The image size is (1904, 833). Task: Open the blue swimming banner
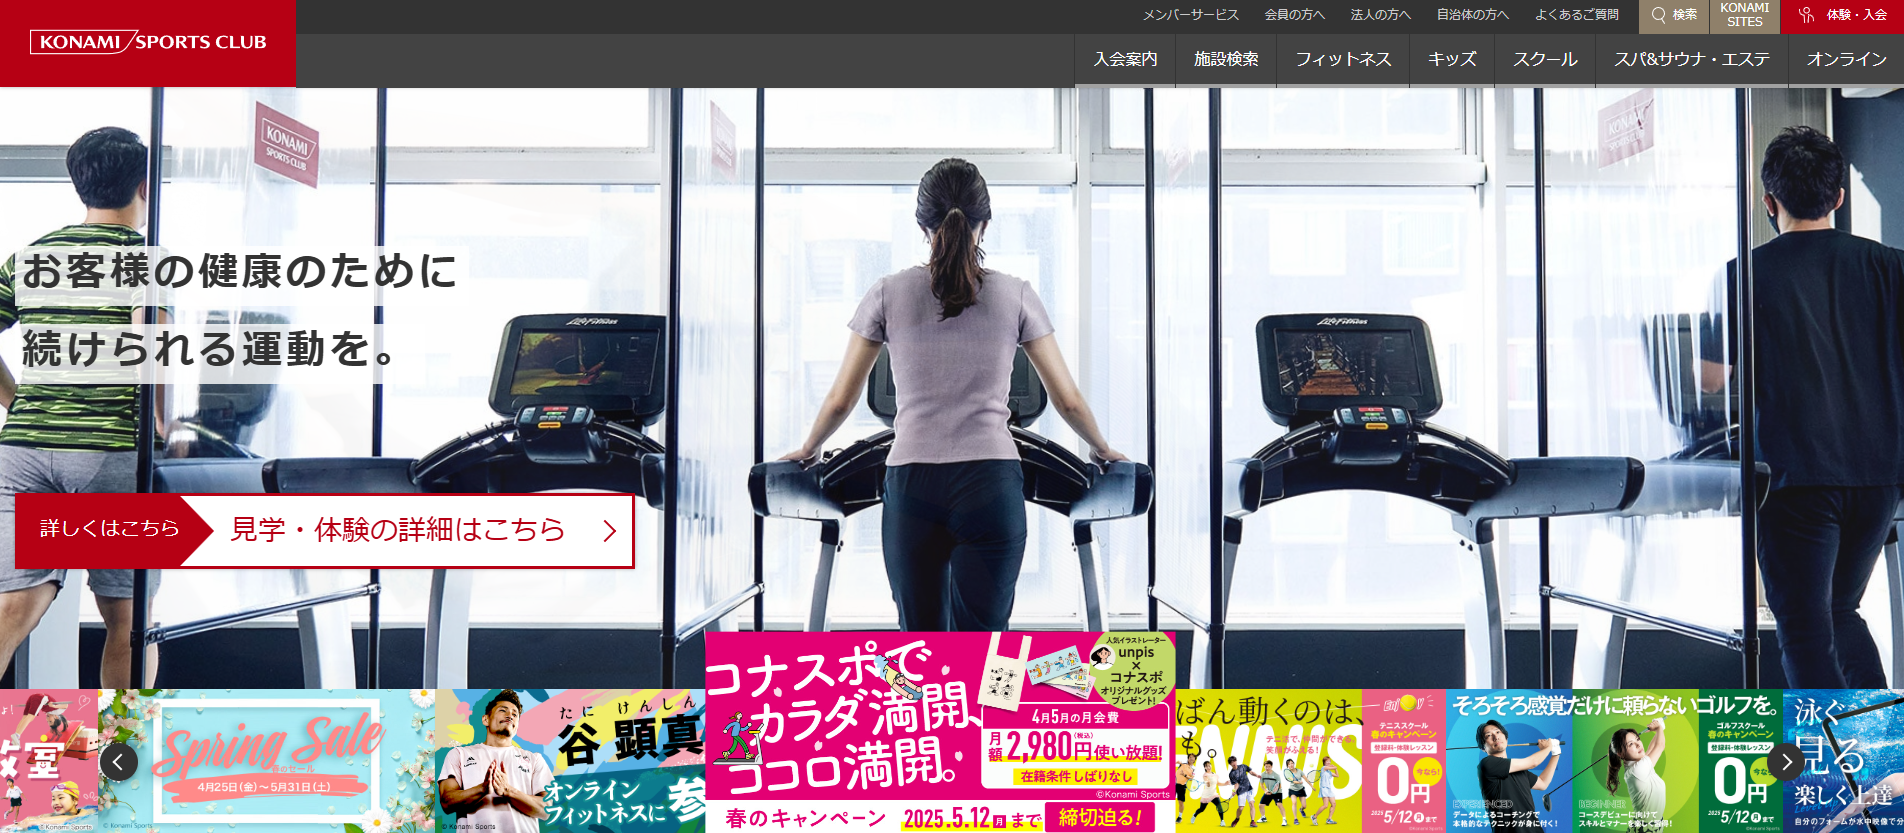[x=1843, y=761]
